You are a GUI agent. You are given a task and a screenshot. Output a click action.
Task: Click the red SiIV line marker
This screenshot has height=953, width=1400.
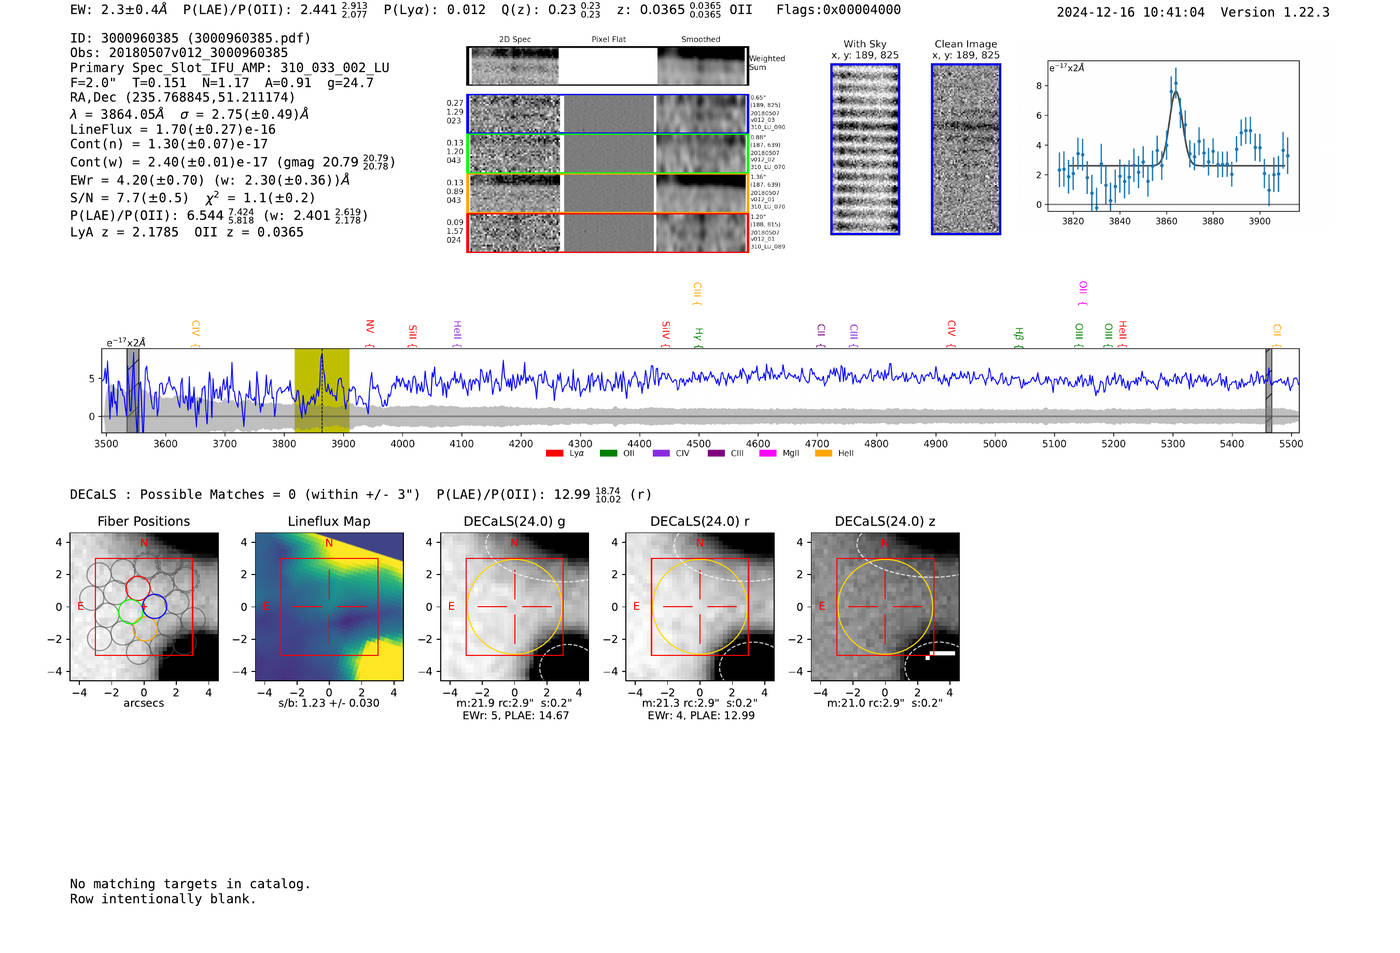pyautogui.click(x=666, y=333)
